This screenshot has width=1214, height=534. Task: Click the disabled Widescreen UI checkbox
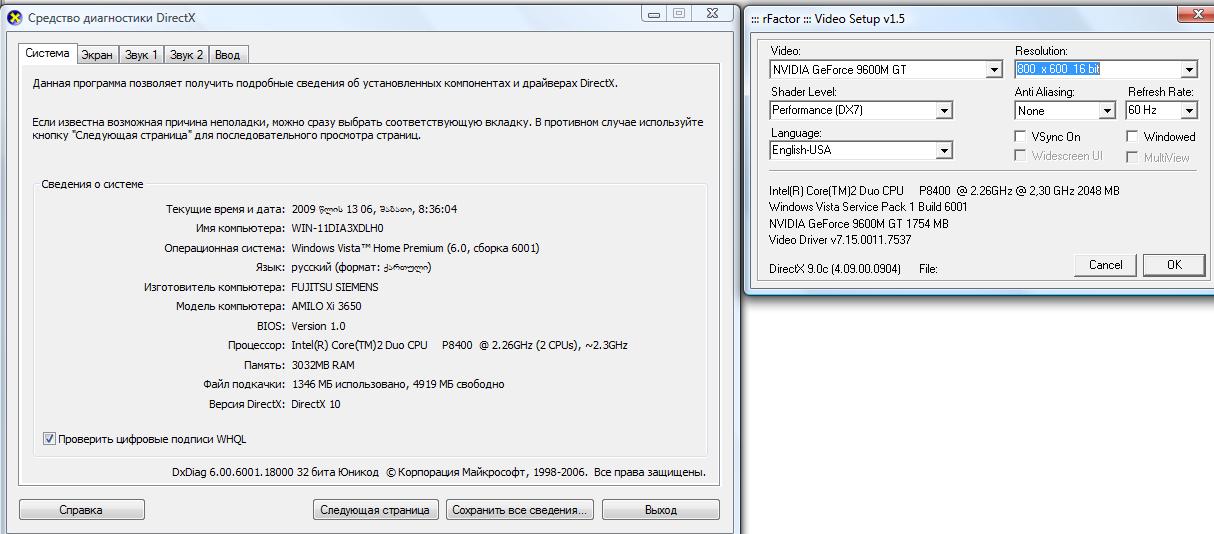click(x=1020, y=156)
